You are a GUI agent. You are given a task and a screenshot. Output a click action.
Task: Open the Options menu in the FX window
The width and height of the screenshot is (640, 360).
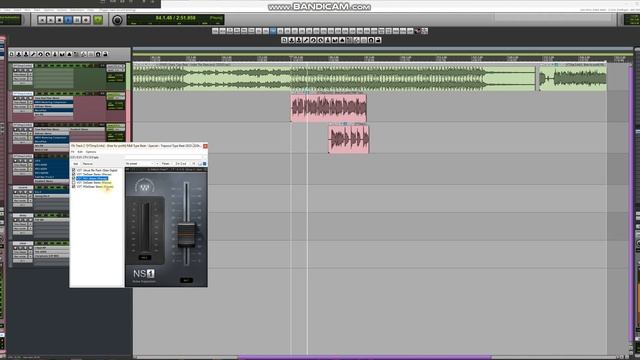91,152
